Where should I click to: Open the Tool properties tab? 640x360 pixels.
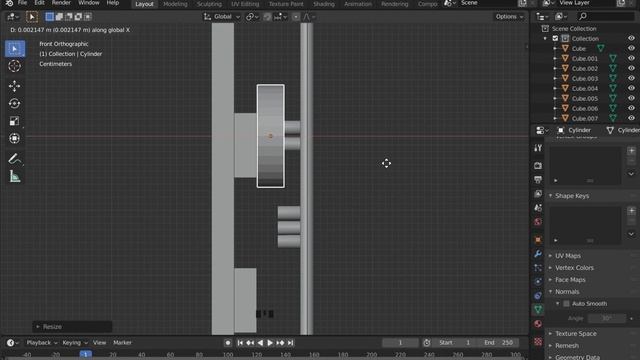538,148
